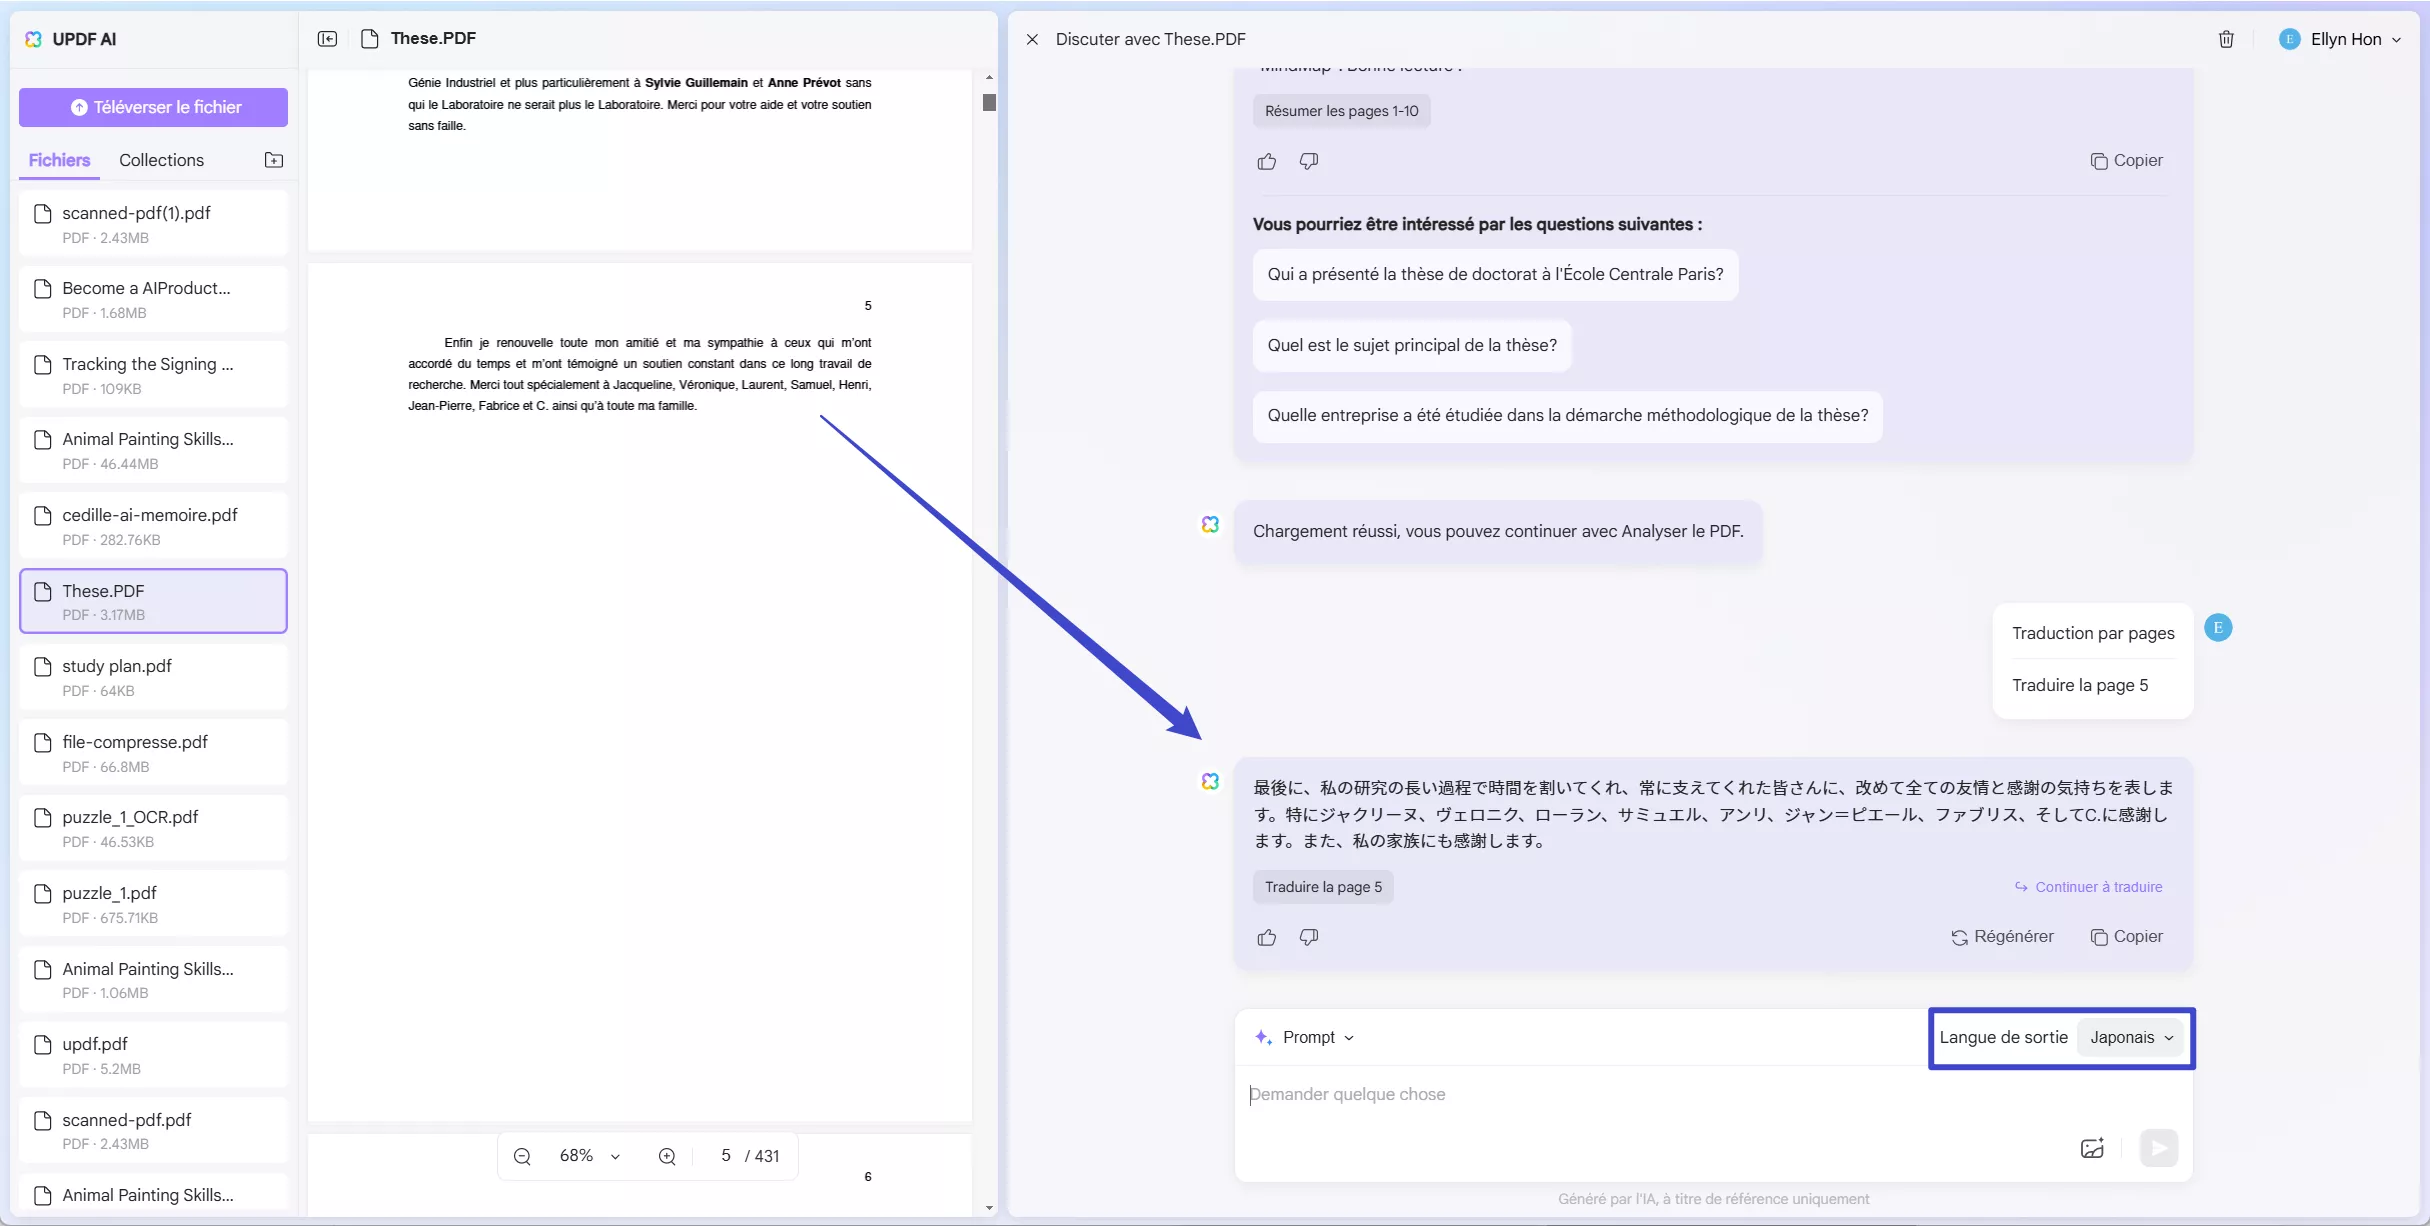Click the image upload icon in prompt box
The width and height of the screenshot is (2430, 1226).
coord(2092,1148)
